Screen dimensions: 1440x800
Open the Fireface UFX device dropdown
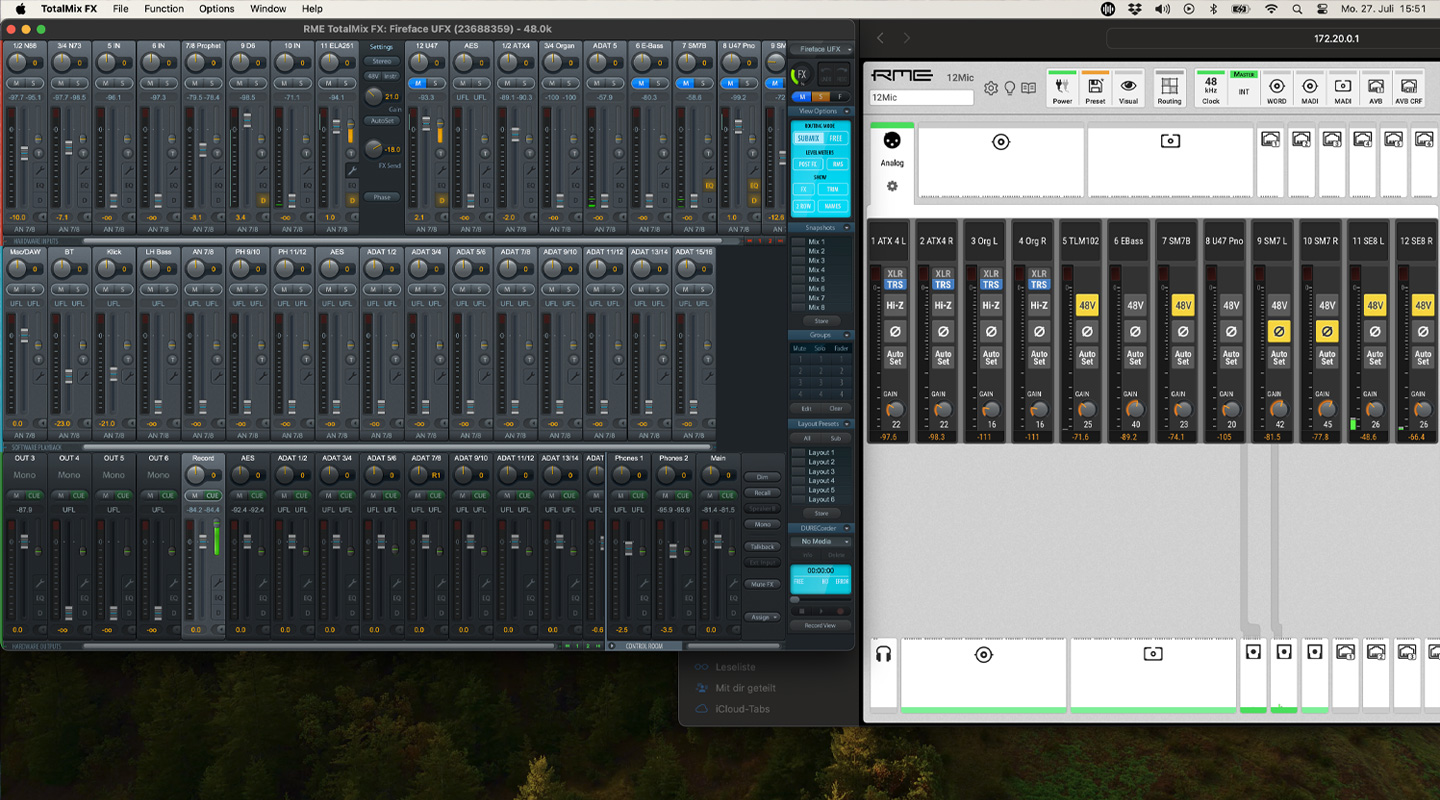821,49
